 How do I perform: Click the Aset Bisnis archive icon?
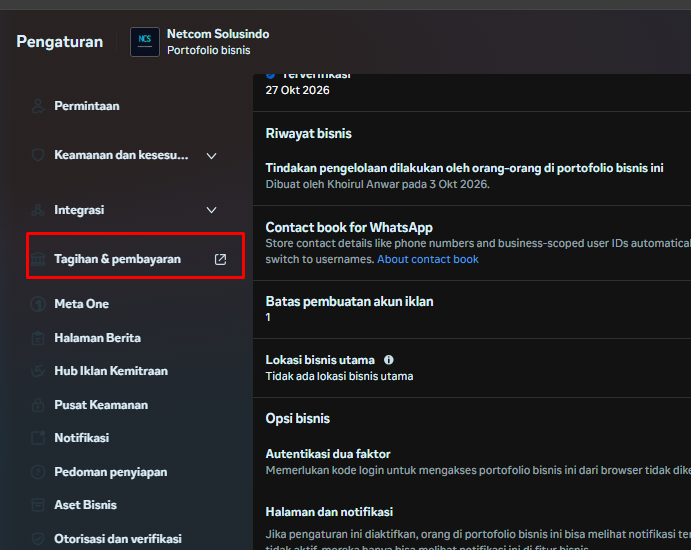[38, 505]
